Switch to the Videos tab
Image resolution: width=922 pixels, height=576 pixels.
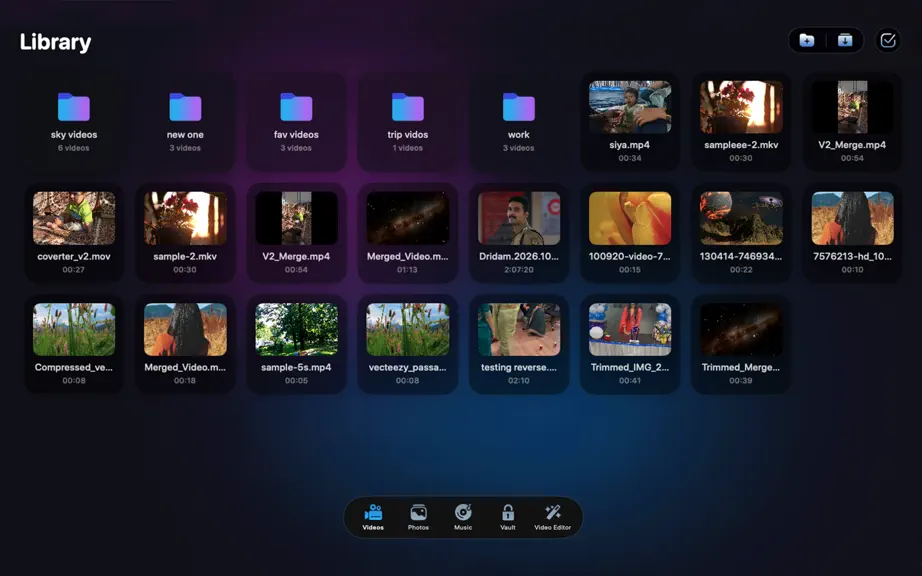pyautogui.click(x=373, y=517)
